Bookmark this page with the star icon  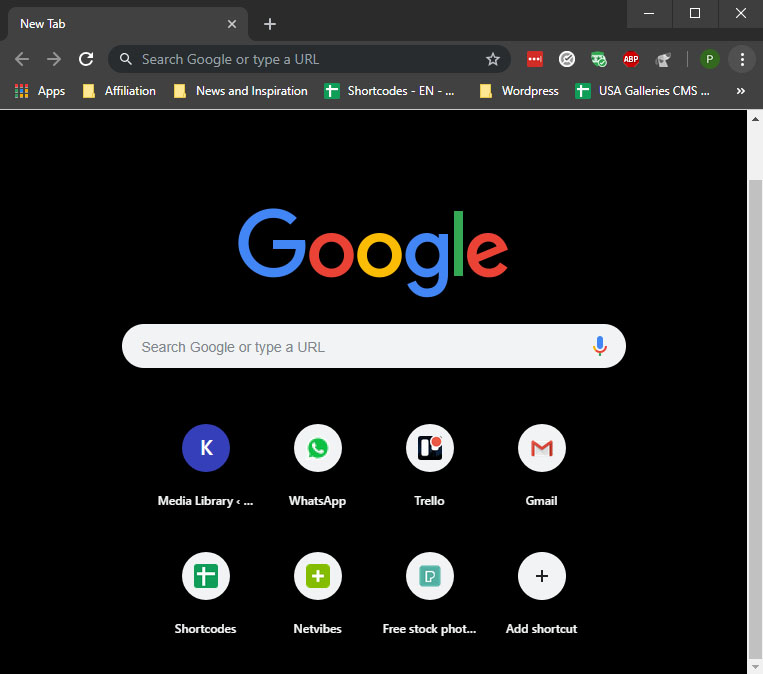tap(492, 59)
